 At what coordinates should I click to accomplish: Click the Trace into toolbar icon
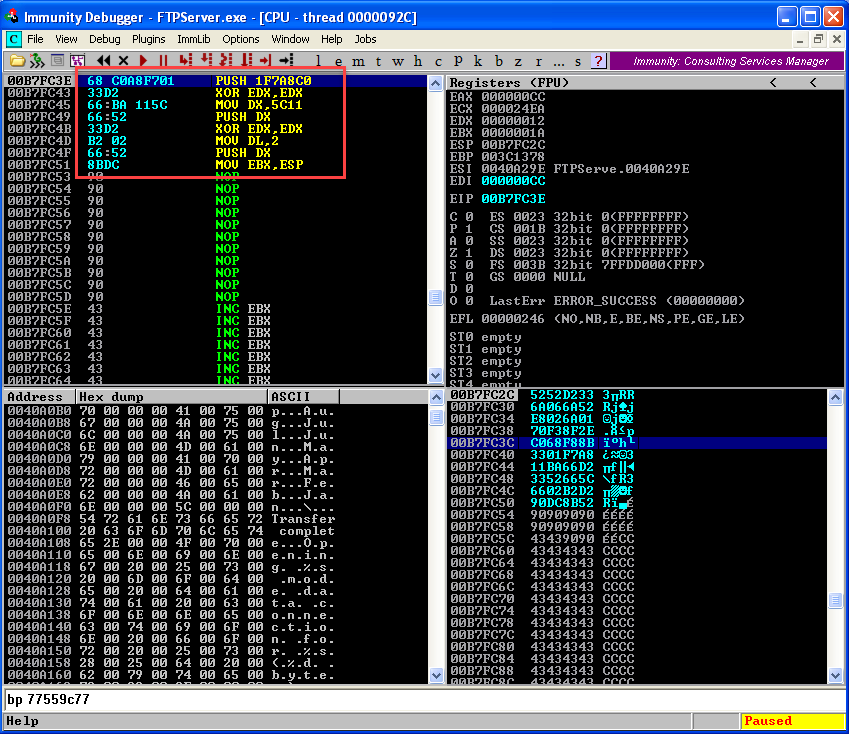tap(226, 61)
